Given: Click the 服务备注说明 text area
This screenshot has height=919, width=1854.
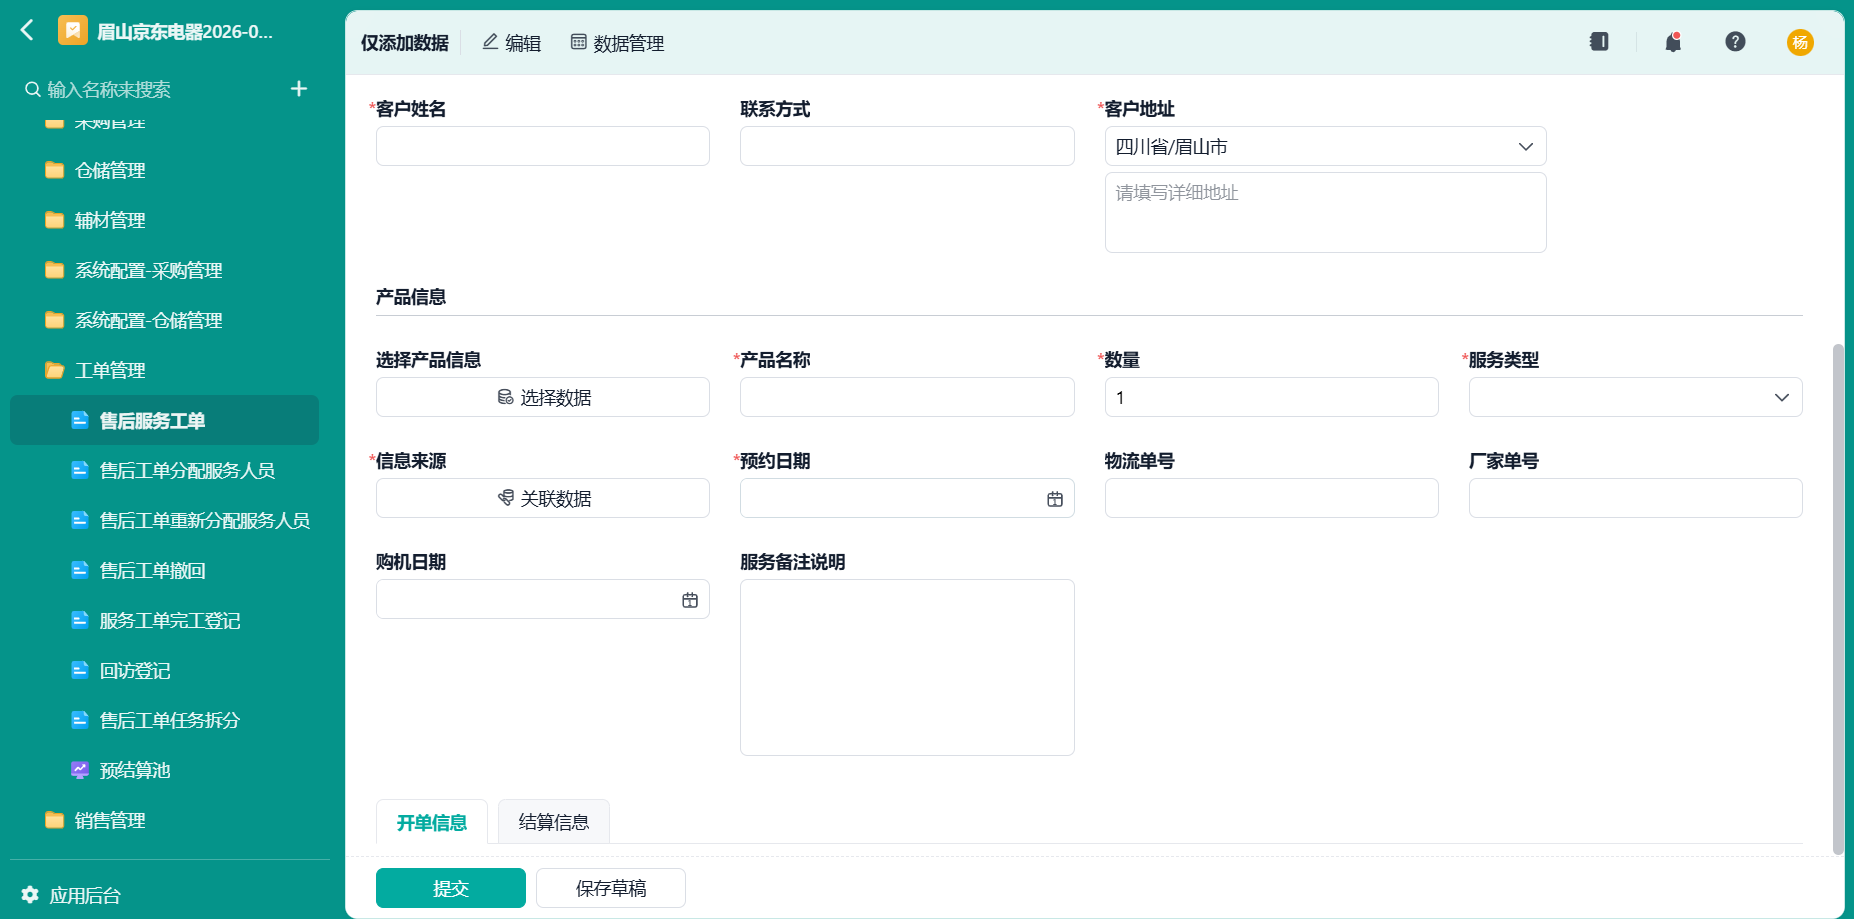Looking at the screenshot, I should 907,667.
